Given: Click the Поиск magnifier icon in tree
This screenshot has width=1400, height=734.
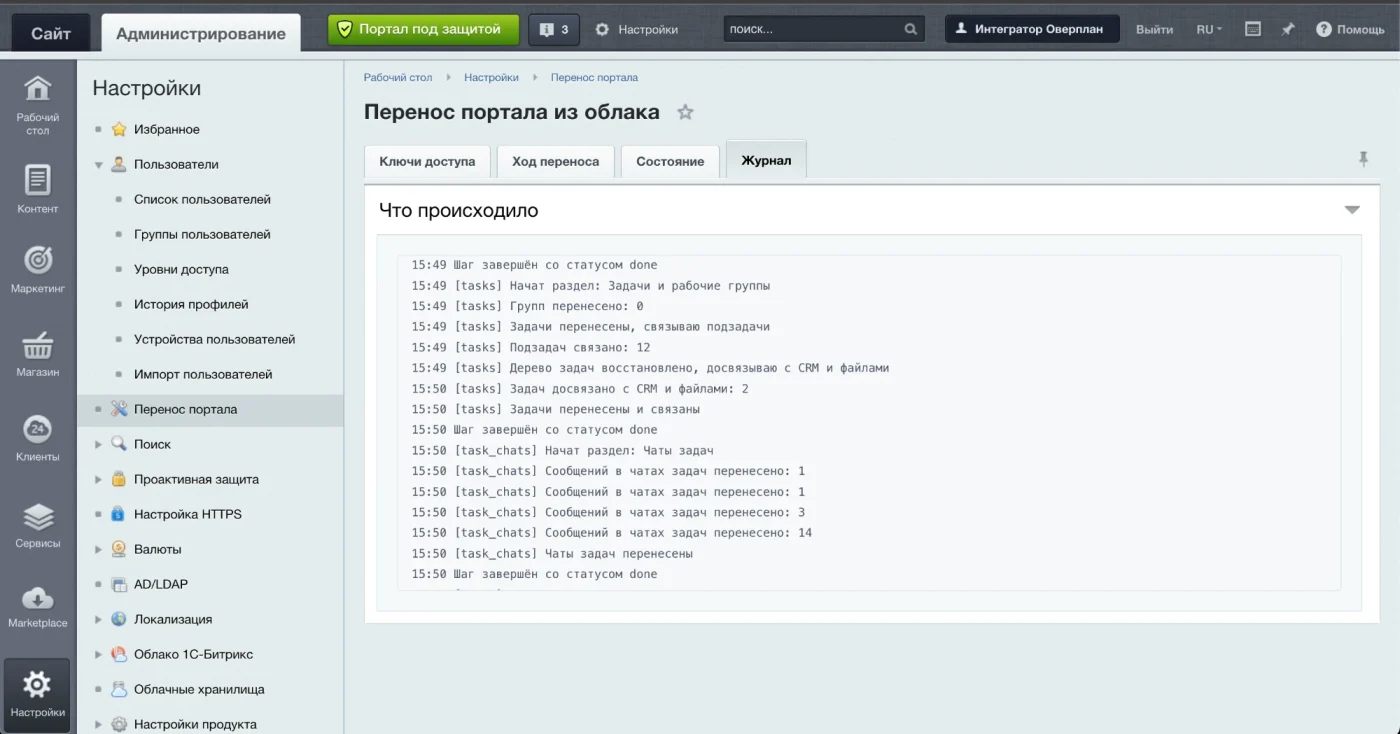Looking at the screenshot, I should (x=119, y=444).
